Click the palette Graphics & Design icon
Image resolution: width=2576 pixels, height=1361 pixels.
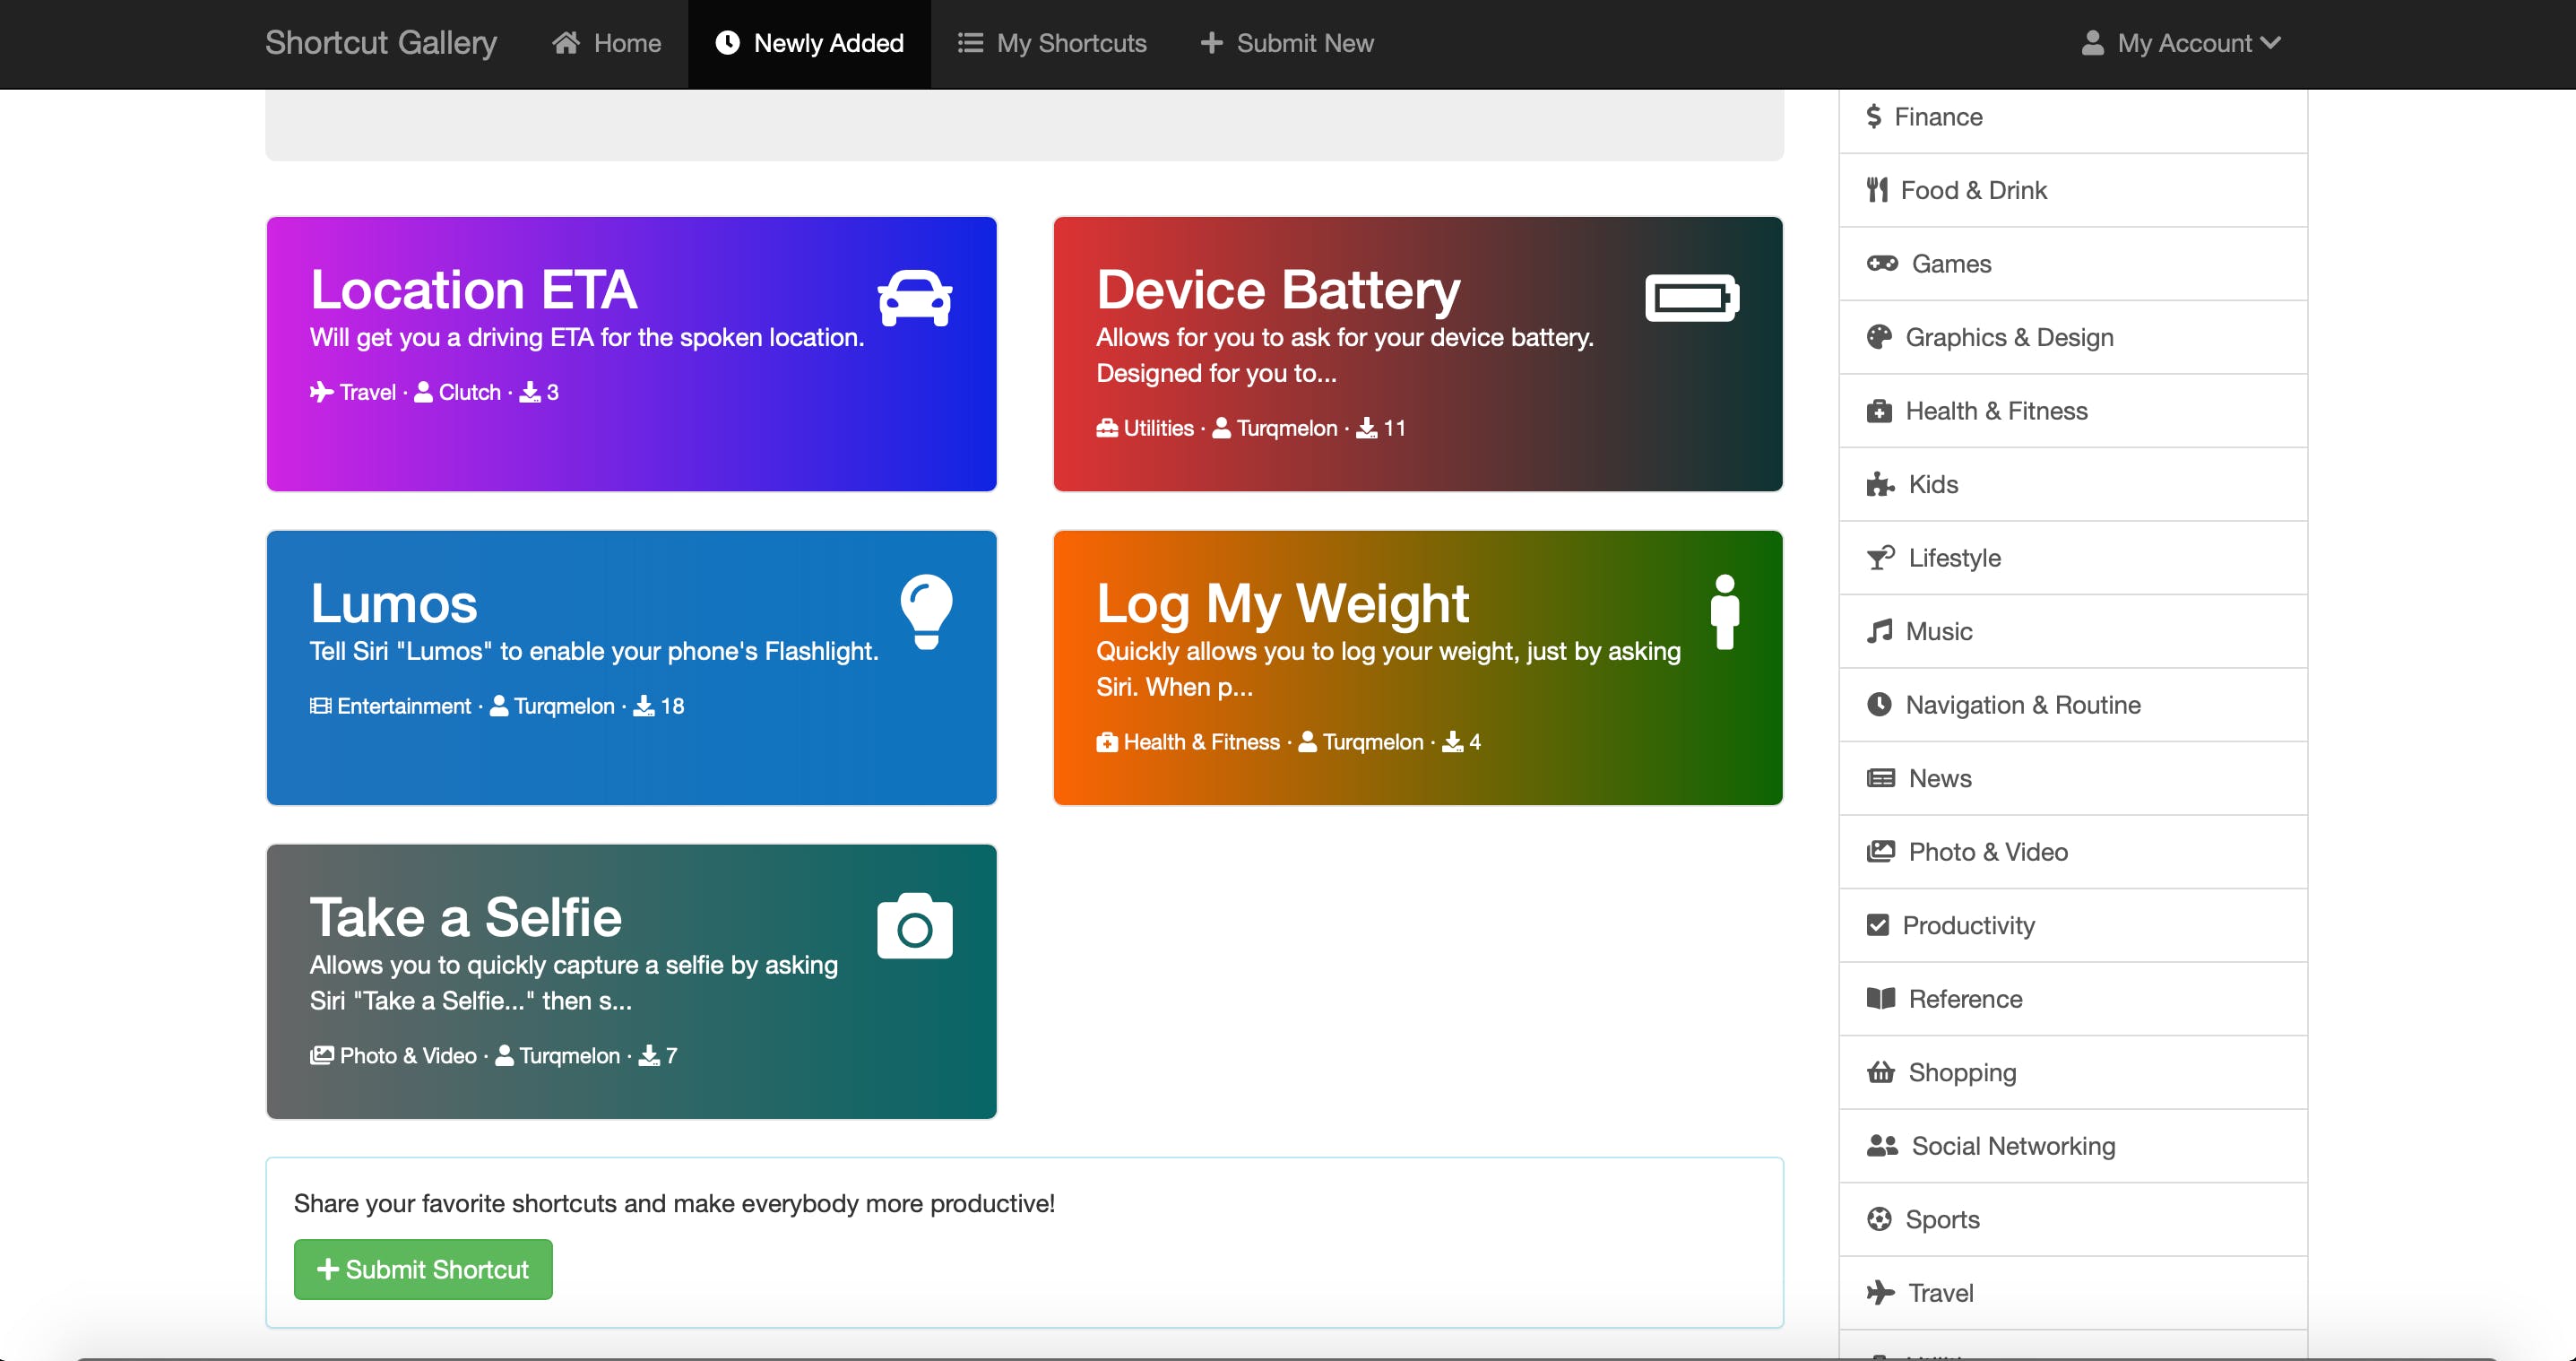1878,337
